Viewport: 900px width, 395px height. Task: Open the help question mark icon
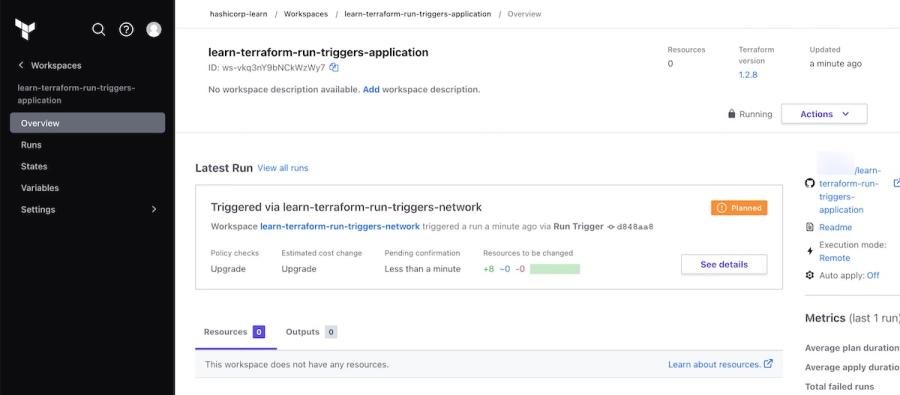(x=126, y=30)
